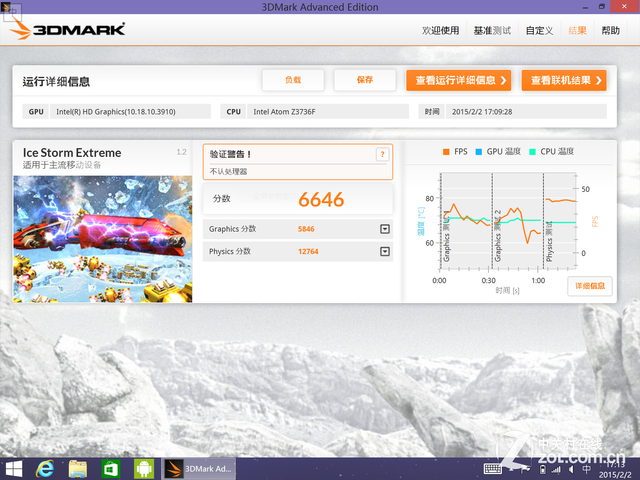Open the Windows Start button

click(x=13, y=469)
